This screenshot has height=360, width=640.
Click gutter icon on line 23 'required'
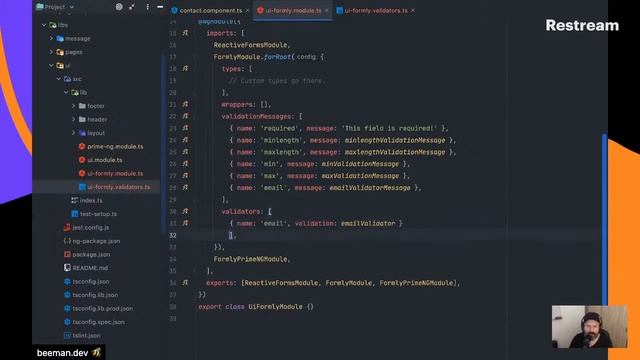point(185,128)
